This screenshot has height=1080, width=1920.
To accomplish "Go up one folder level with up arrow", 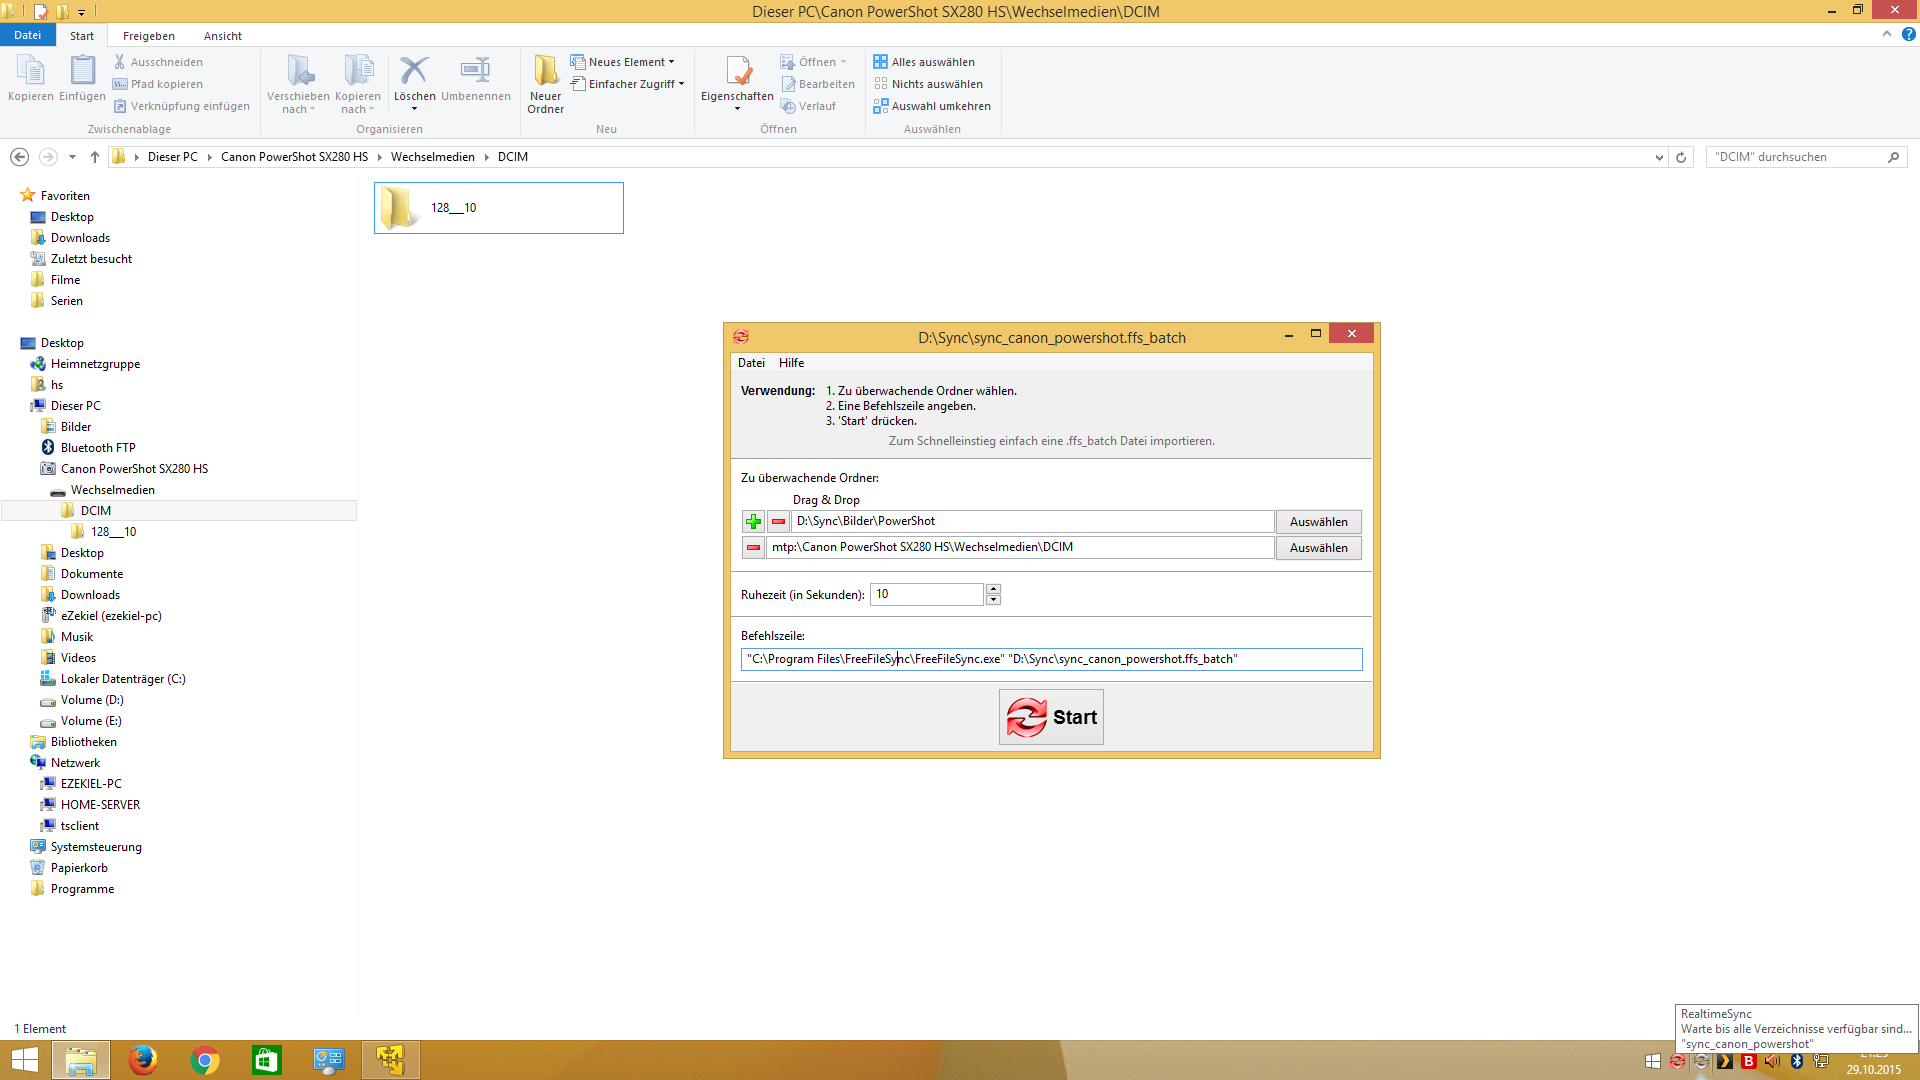I will 95,157.
